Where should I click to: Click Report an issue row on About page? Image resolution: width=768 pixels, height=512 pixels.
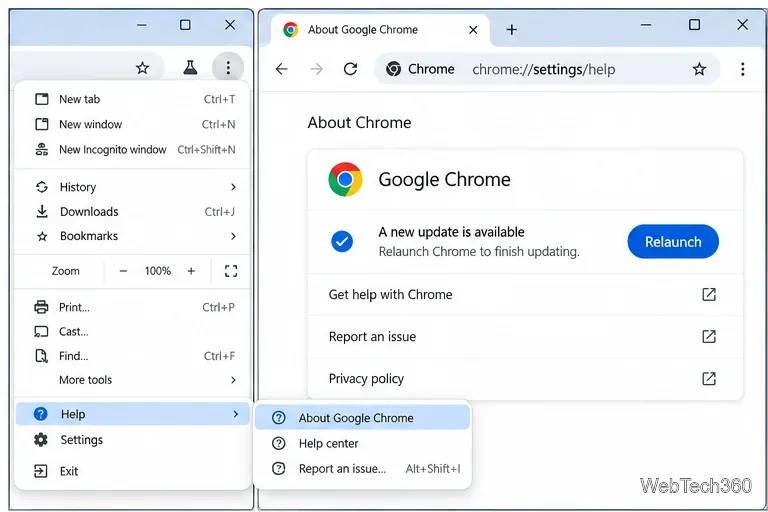[525, 337]
